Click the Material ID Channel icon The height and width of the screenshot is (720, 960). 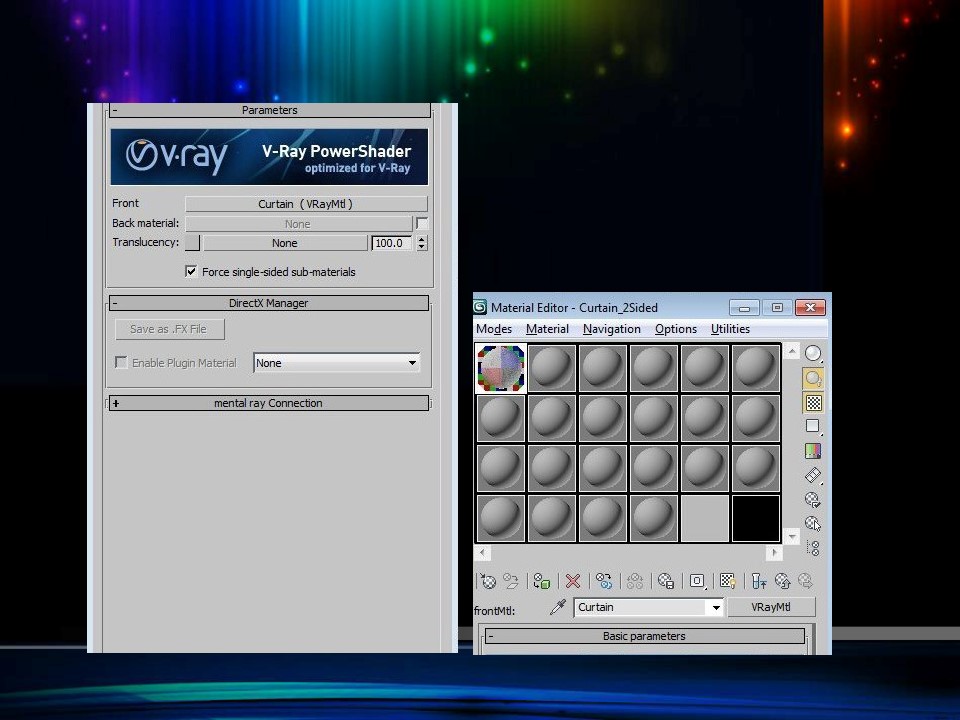(x=697, y=580)
